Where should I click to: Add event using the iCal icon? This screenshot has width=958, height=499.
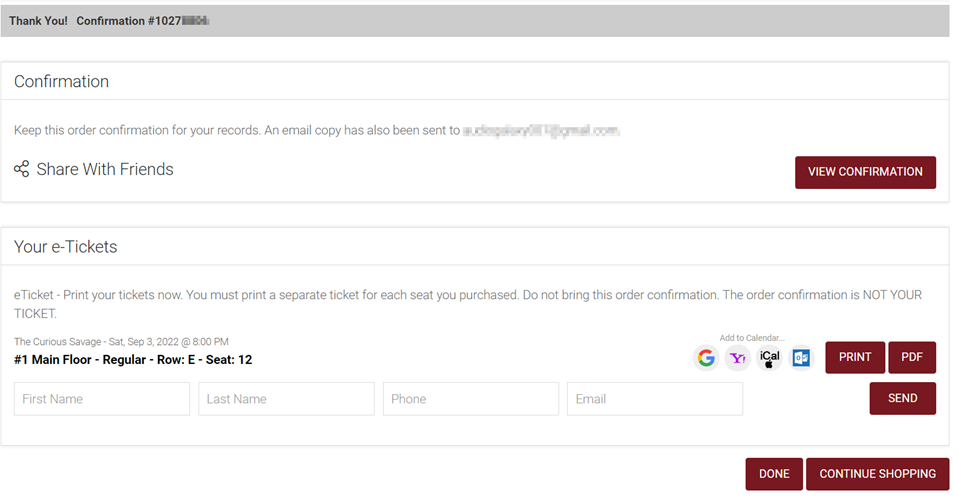(769, 358)
